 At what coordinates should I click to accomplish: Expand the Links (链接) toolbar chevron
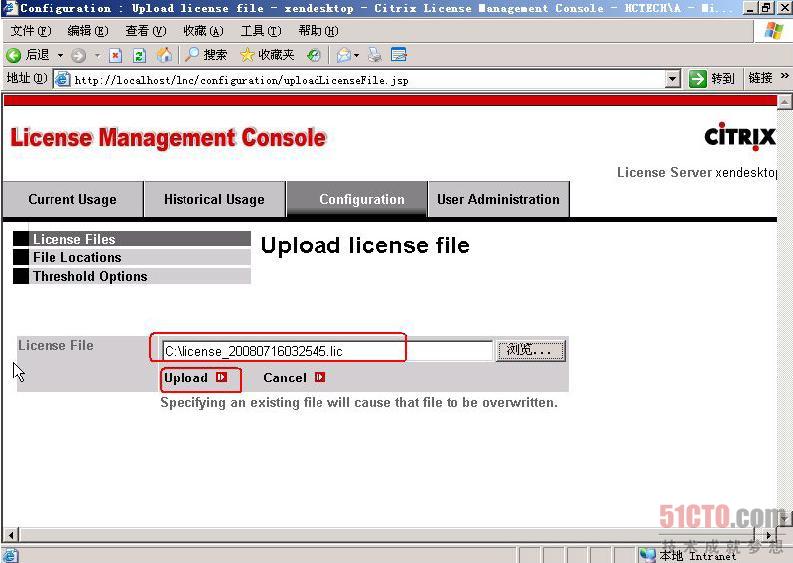(x=784, y=76)
